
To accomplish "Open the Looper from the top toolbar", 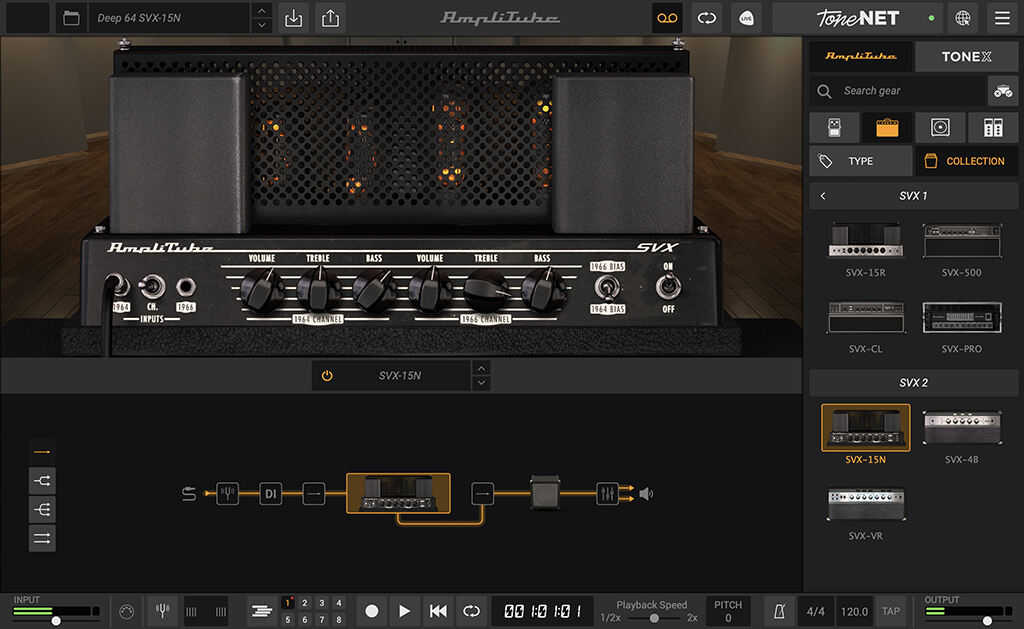I will coord(667,18).
